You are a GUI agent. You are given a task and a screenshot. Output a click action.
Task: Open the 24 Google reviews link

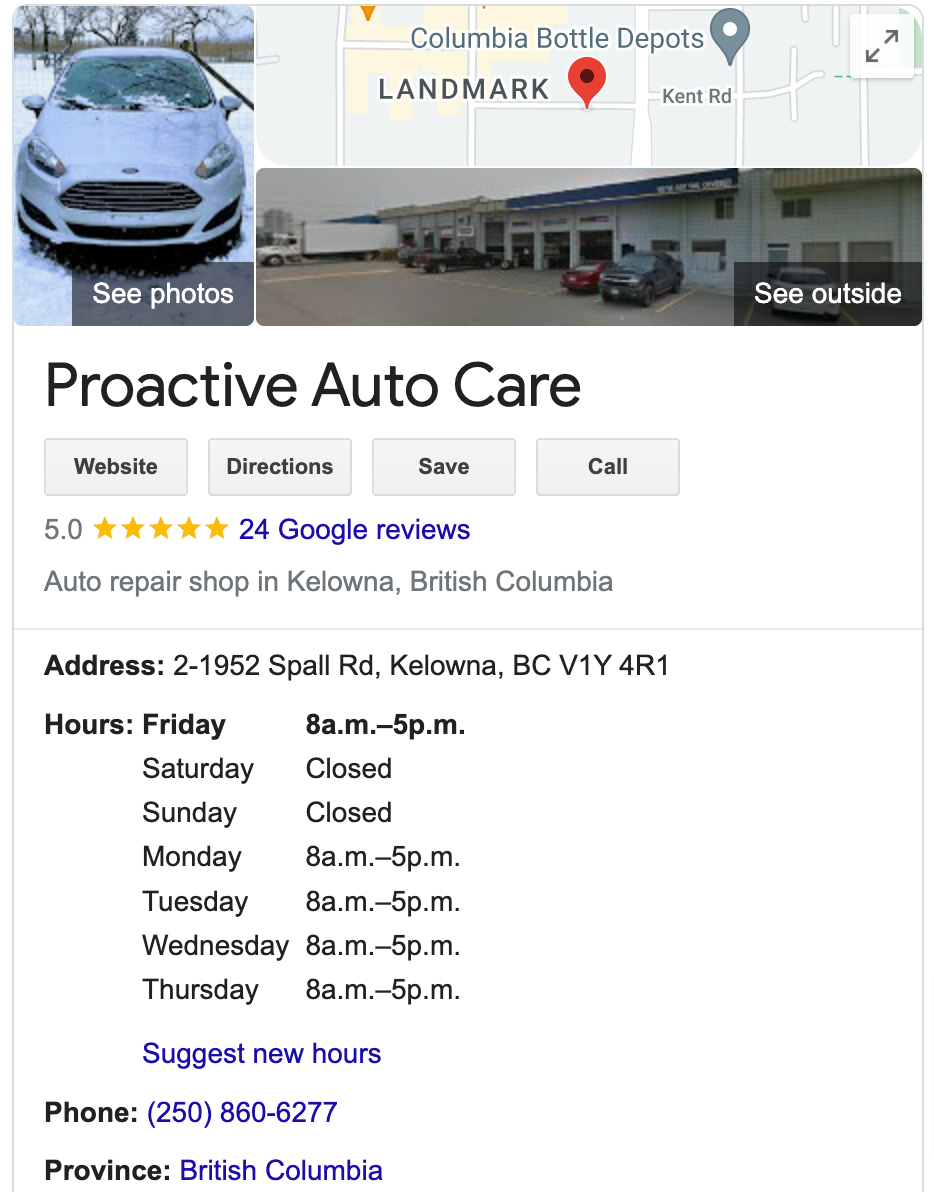point(354,529)
